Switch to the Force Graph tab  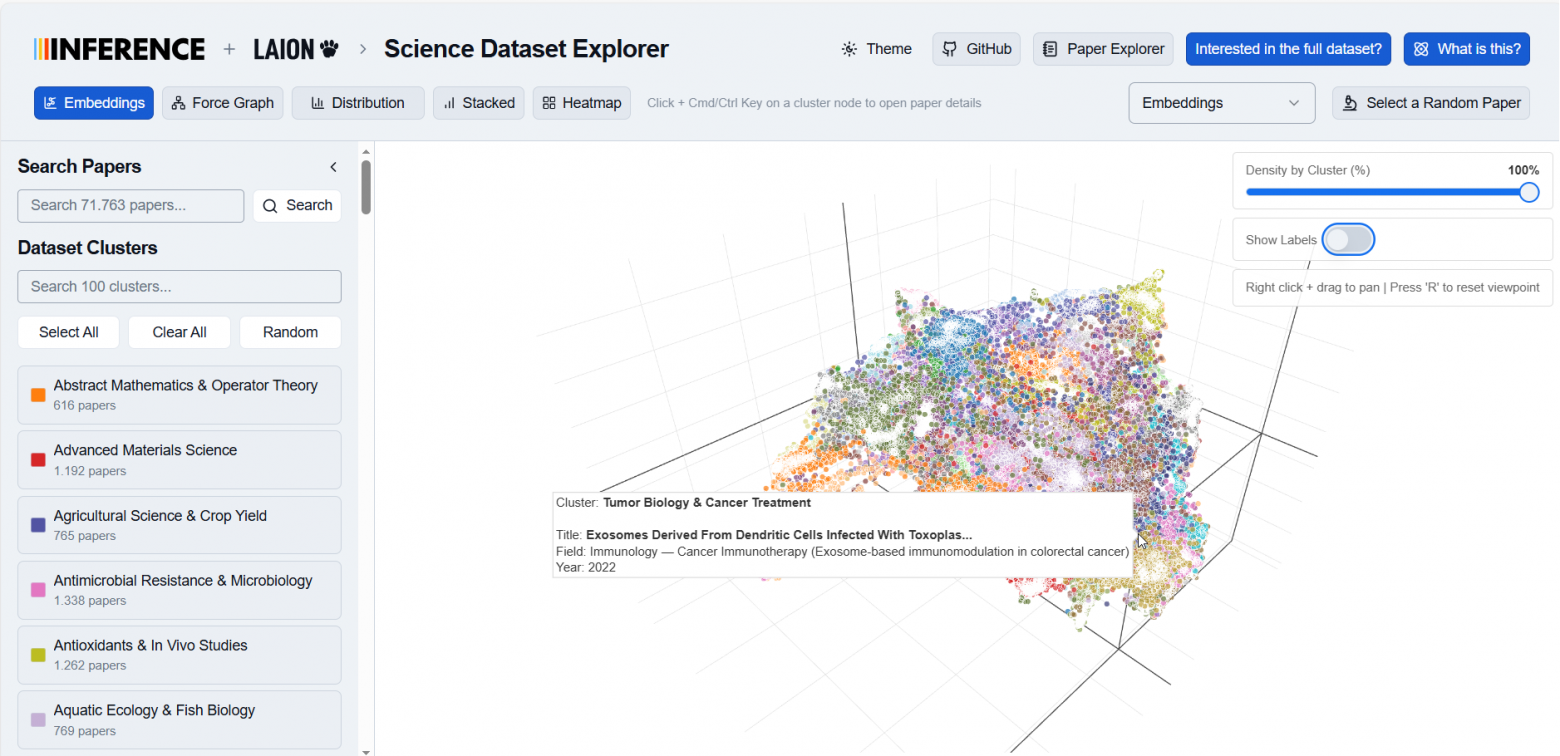tap(222, 103)
